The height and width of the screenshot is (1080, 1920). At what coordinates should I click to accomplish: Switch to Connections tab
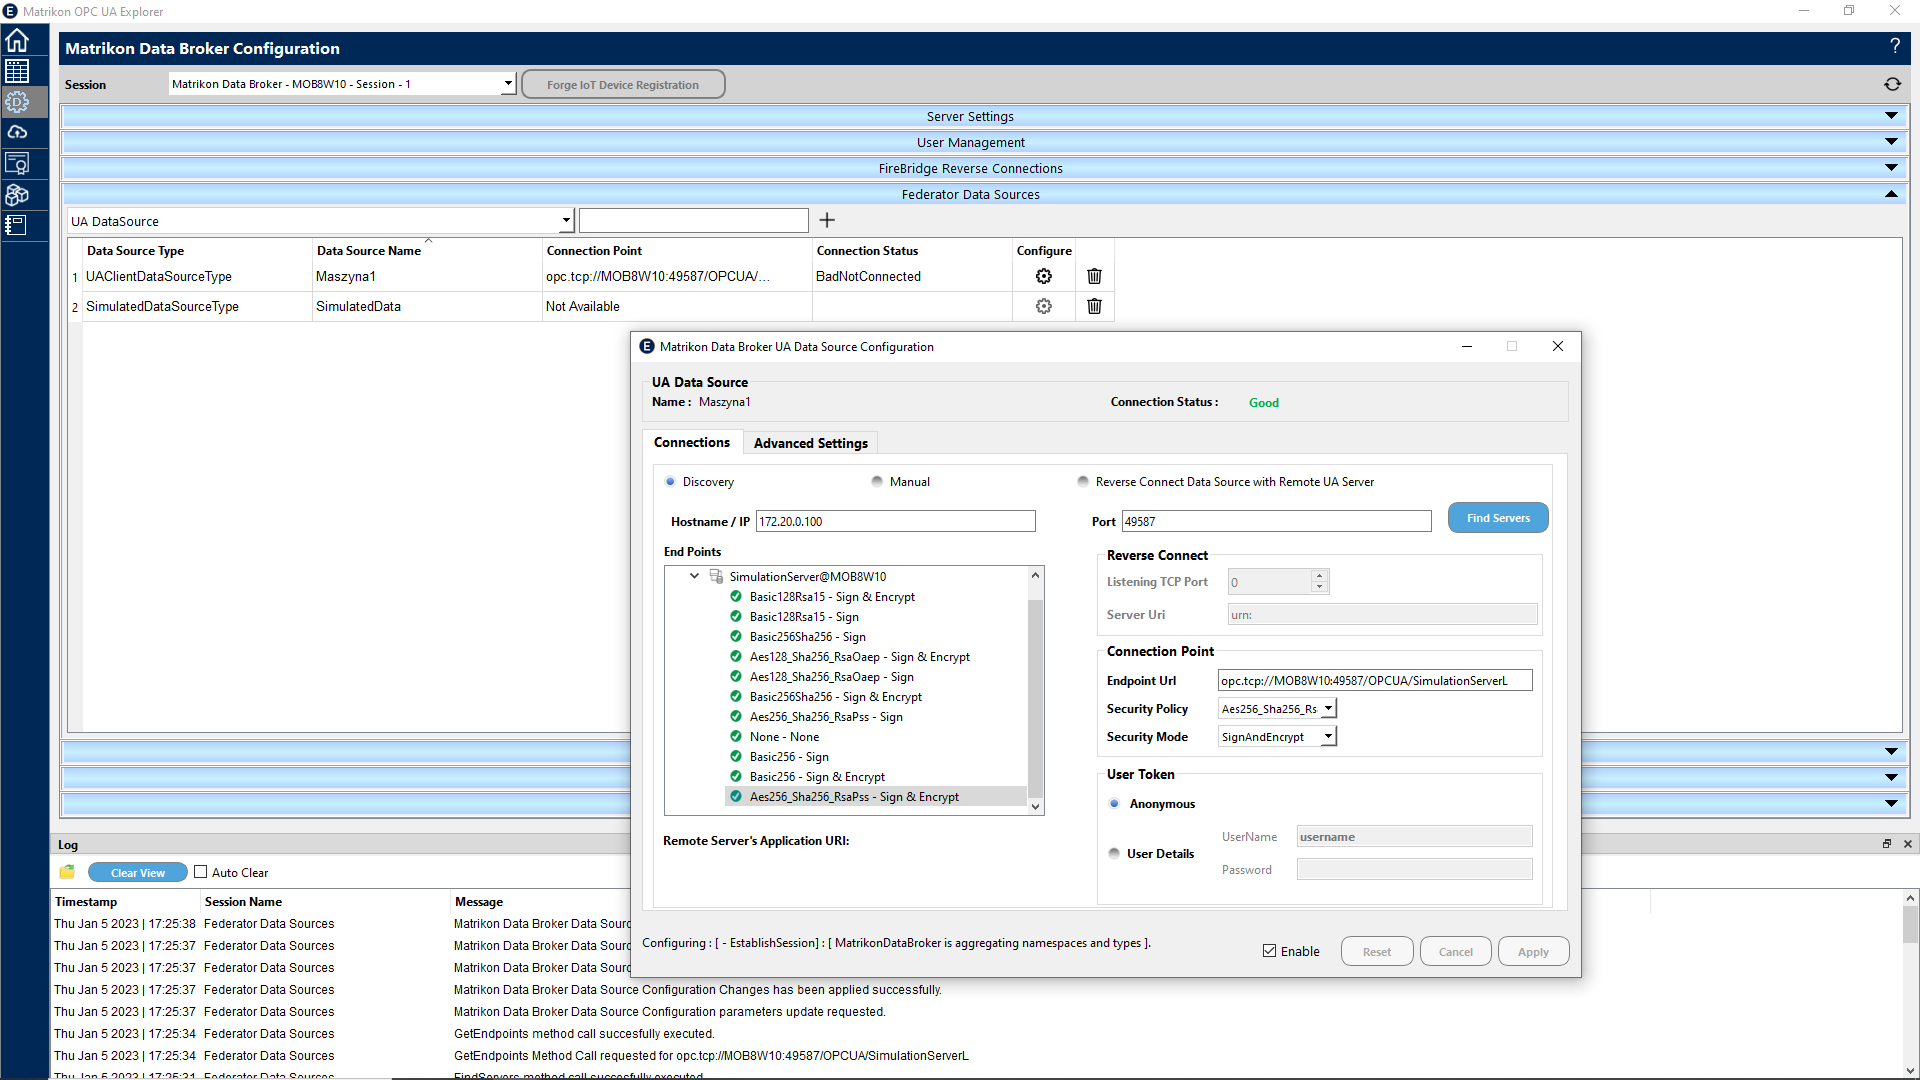[692, 442]
